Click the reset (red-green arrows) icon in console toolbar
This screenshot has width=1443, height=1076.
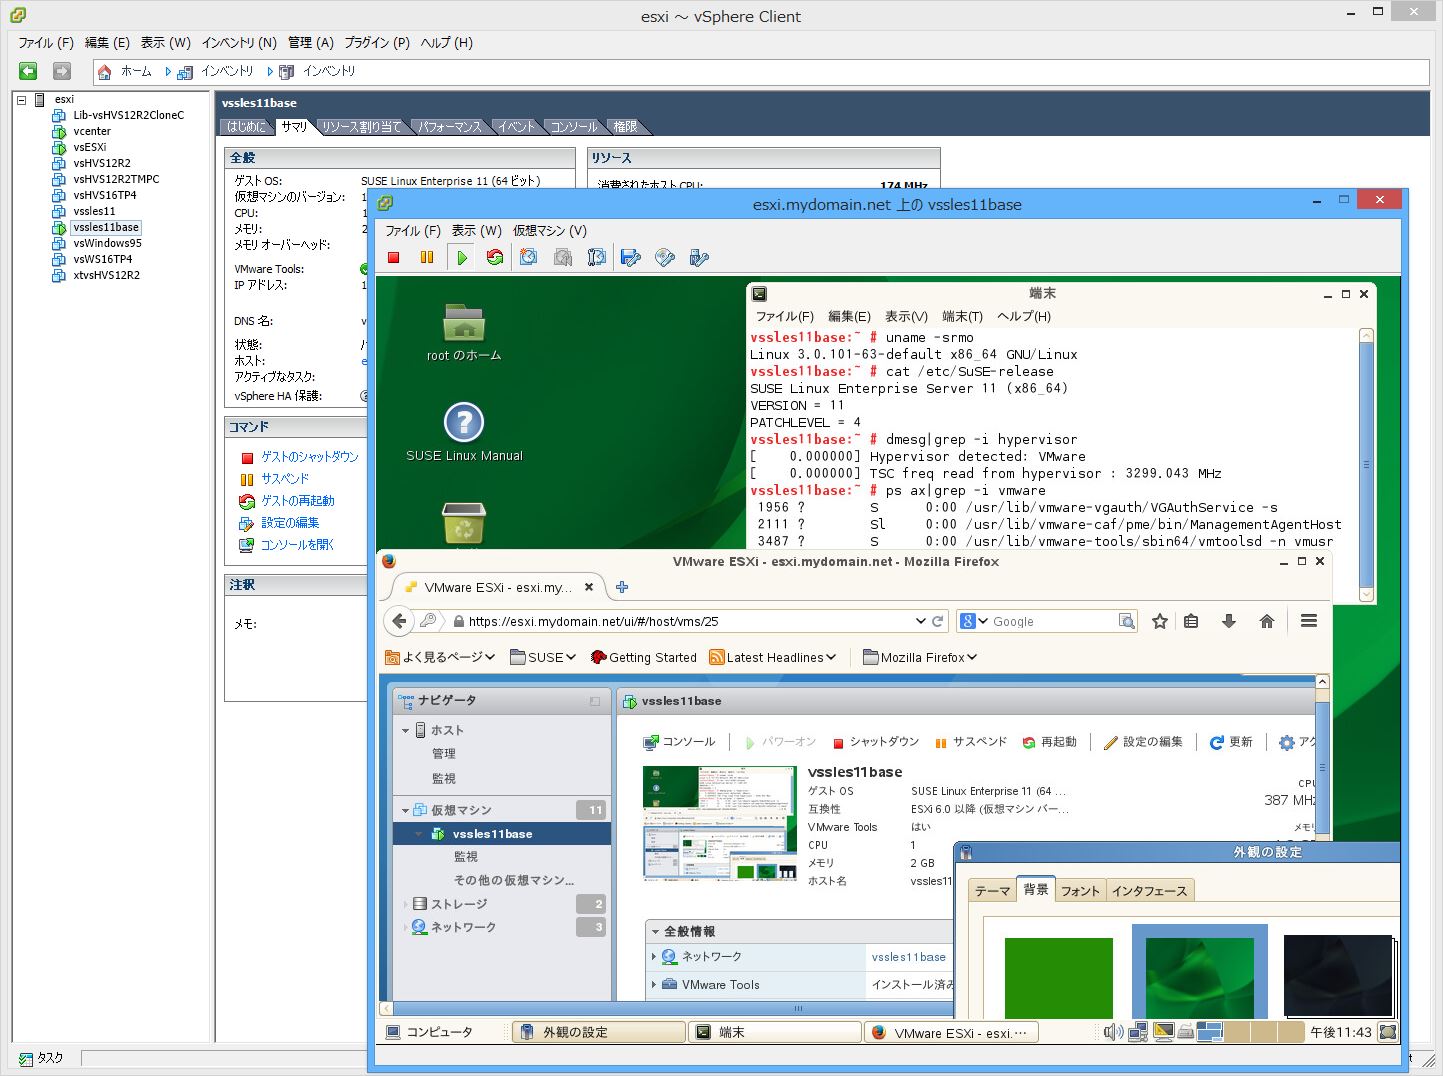pyautogui.click(x=494, y=258)
